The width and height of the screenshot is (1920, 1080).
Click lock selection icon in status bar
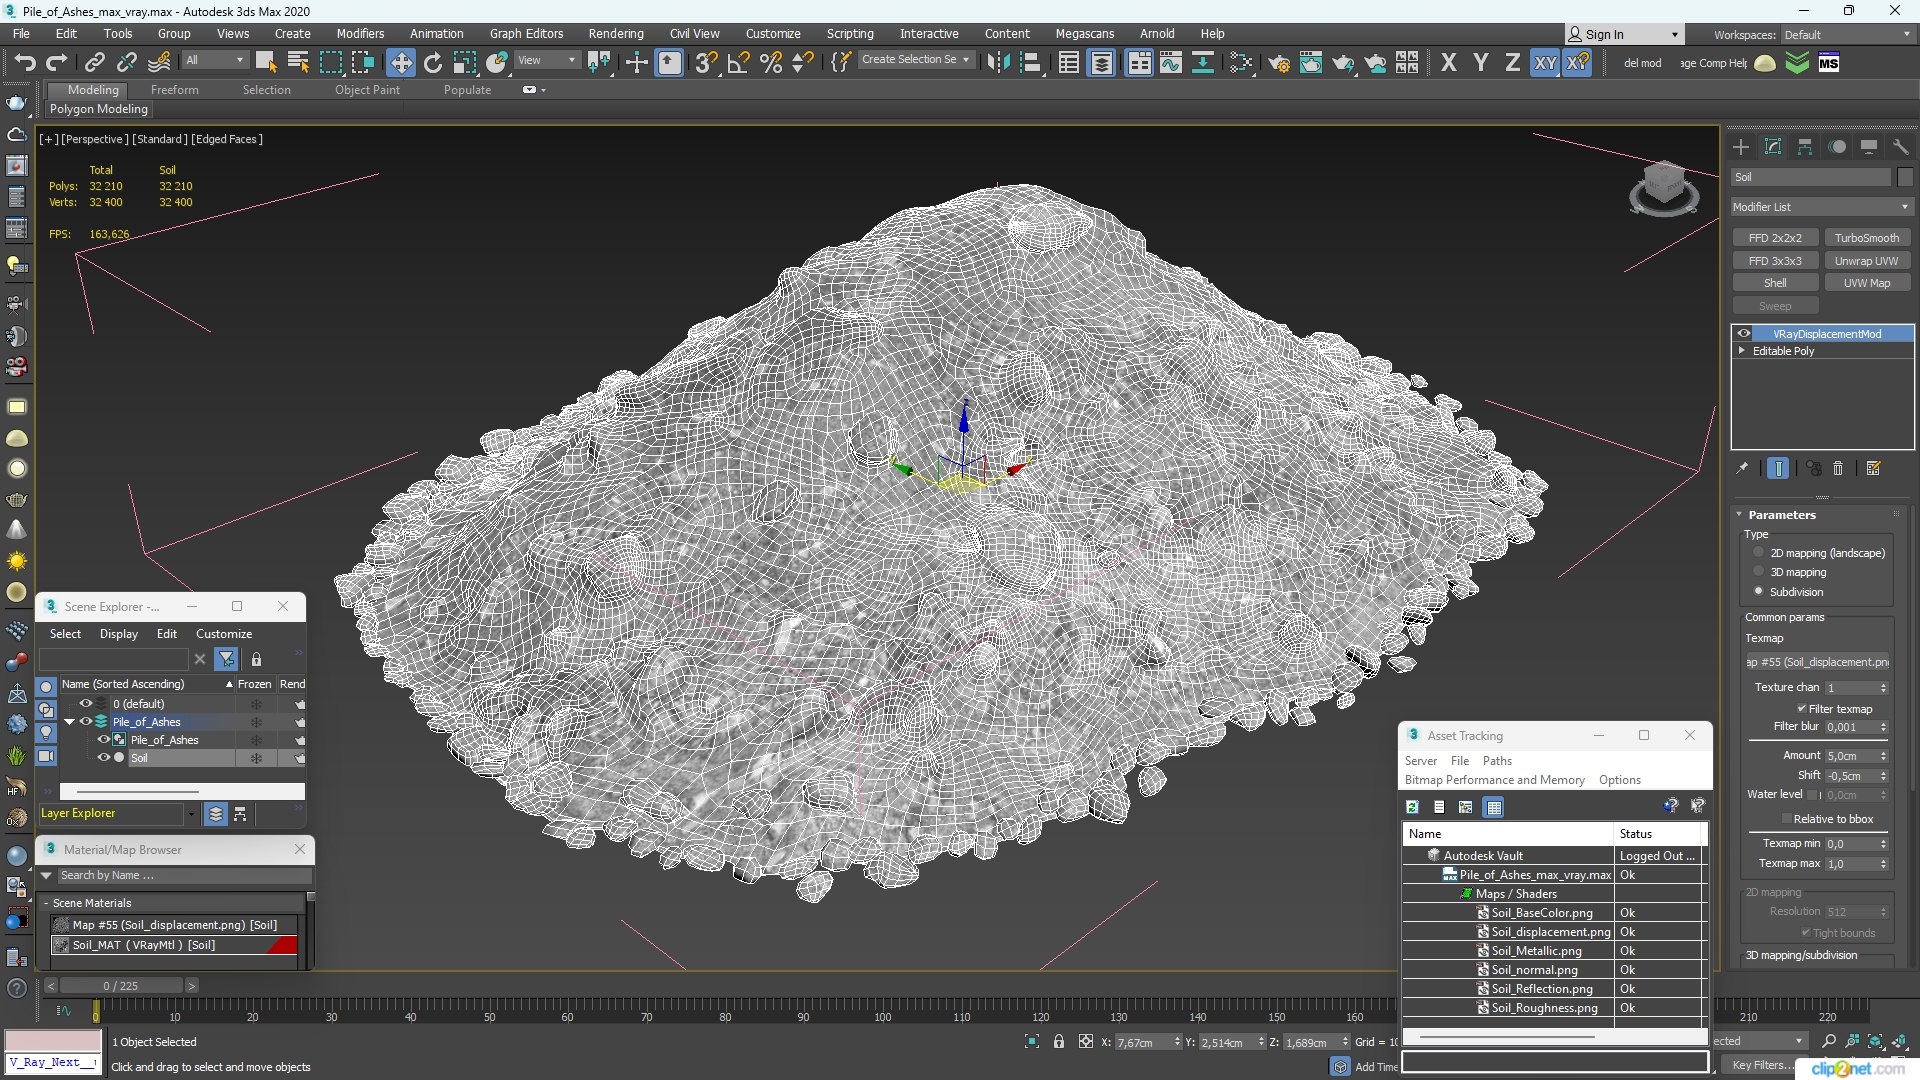[x=1059, y=1042]
